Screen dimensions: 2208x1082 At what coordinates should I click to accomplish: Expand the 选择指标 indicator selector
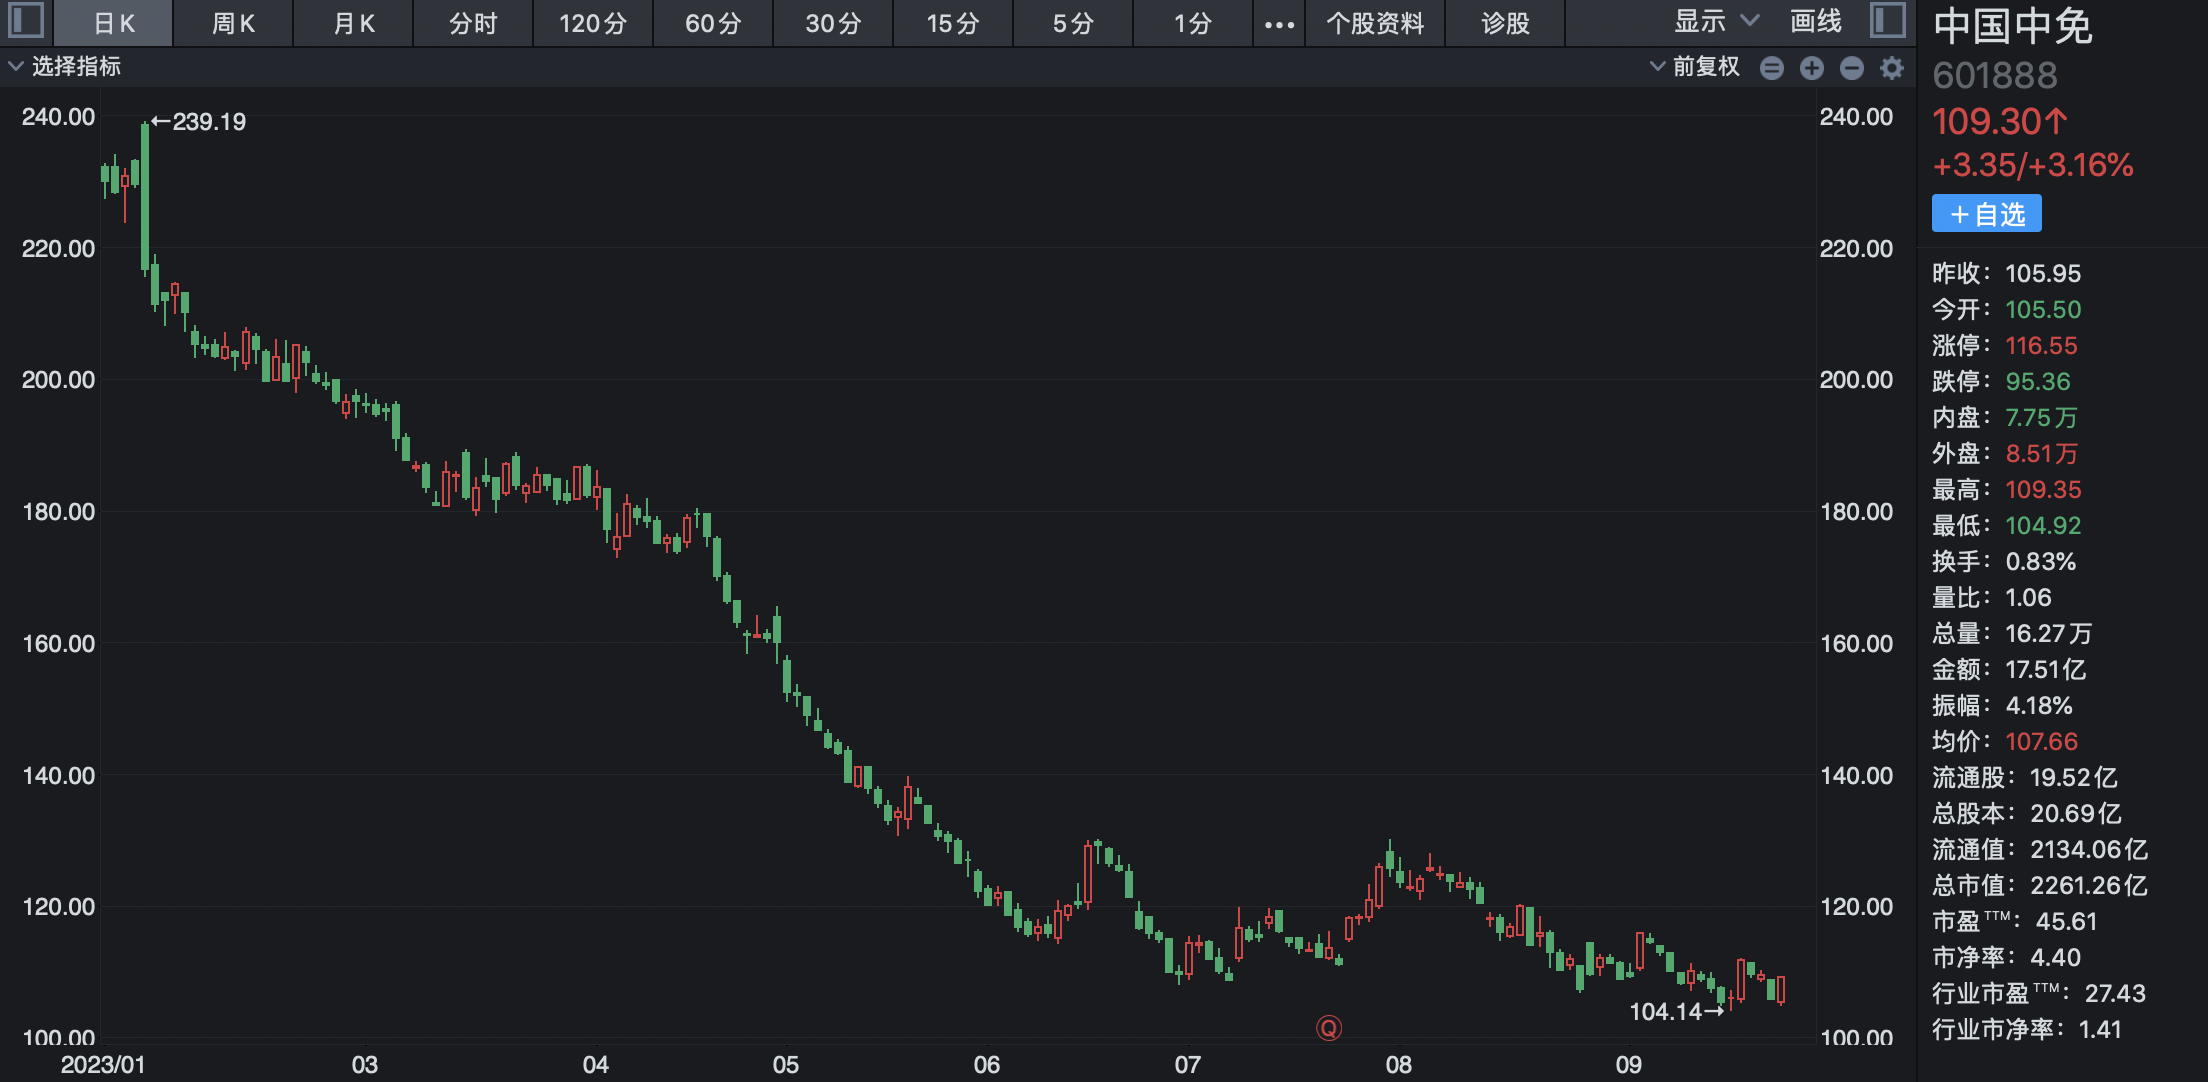point(65,67)
